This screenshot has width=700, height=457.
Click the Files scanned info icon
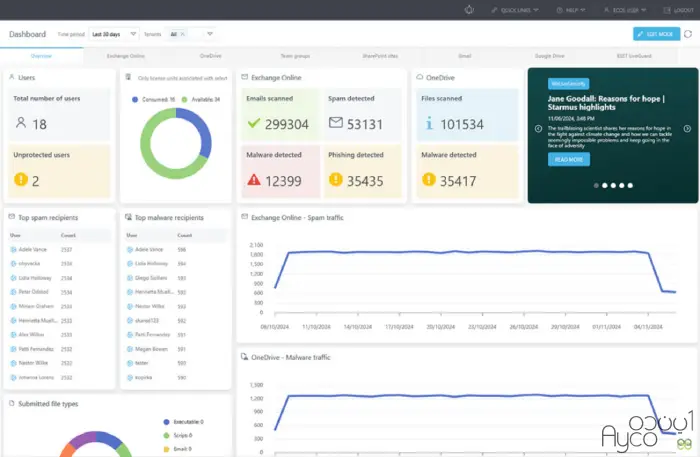pos(429,124)
